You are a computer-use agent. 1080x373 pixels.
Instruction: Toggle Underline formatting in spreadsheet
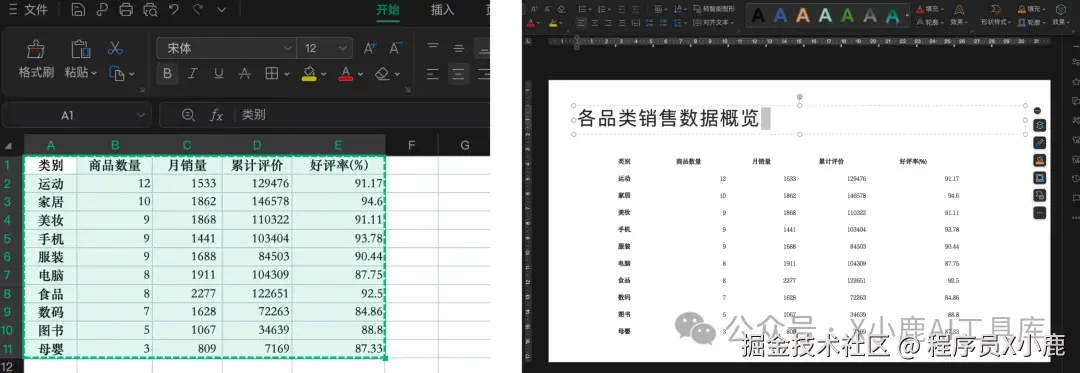tap(218, 74)
